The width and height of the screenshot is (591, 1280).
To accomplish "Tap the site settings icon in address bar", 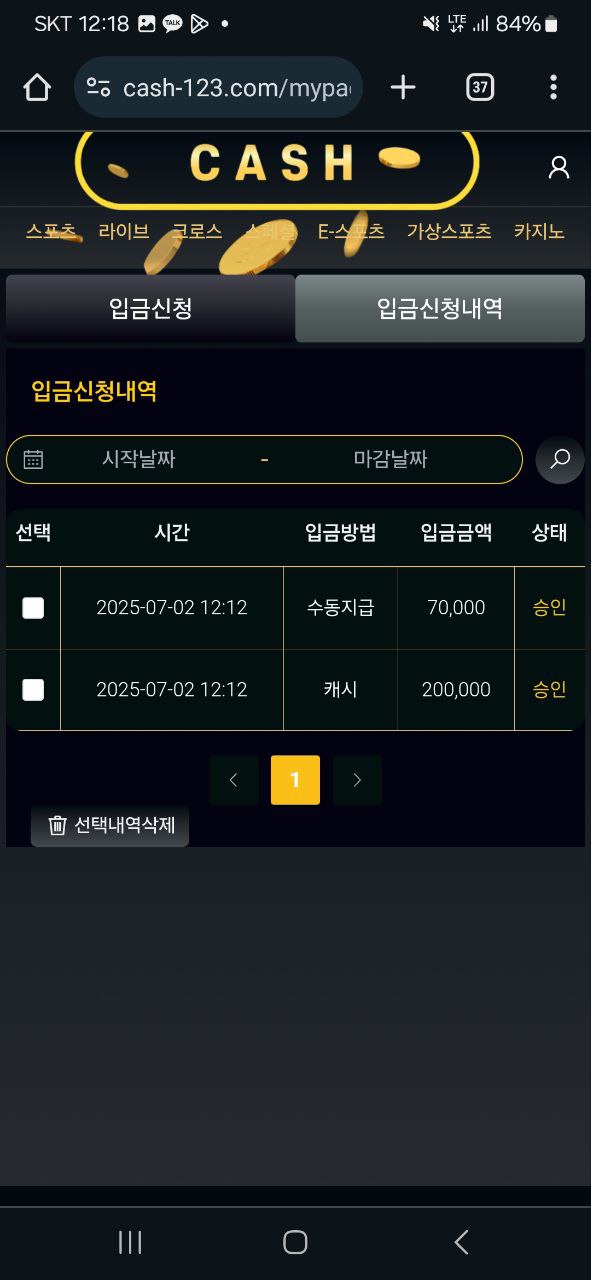I will 98,88.
